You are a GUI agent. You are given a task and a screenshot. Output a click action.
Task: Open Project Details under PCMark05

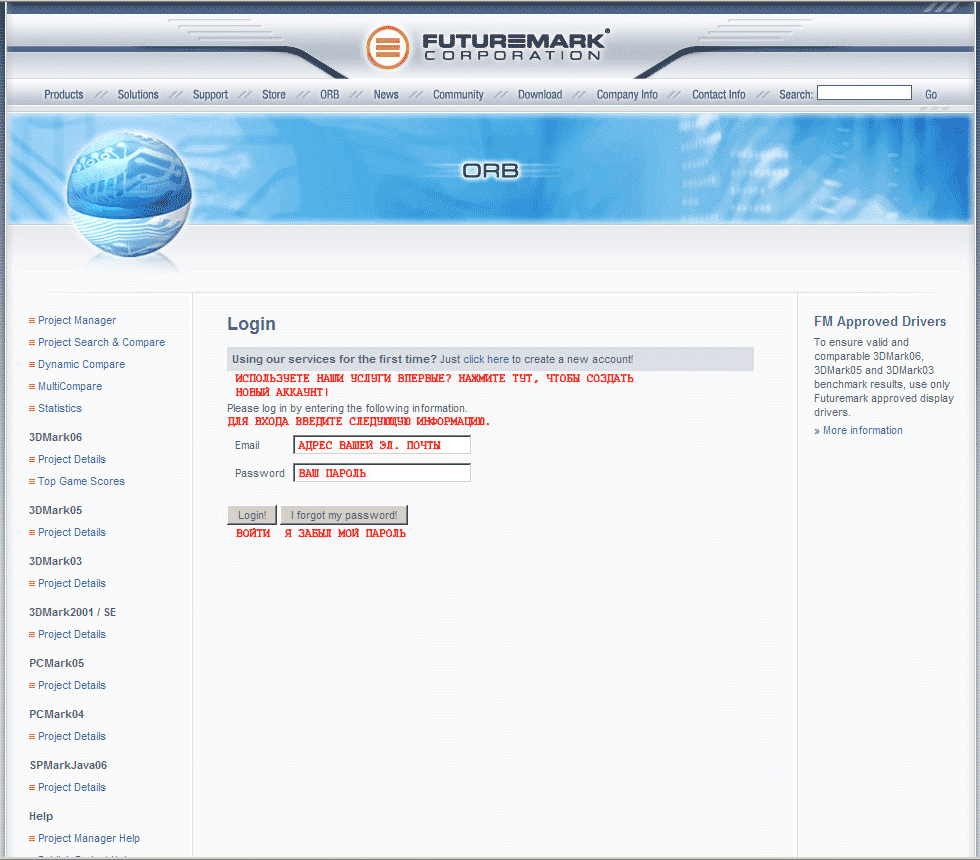(72, 685)
